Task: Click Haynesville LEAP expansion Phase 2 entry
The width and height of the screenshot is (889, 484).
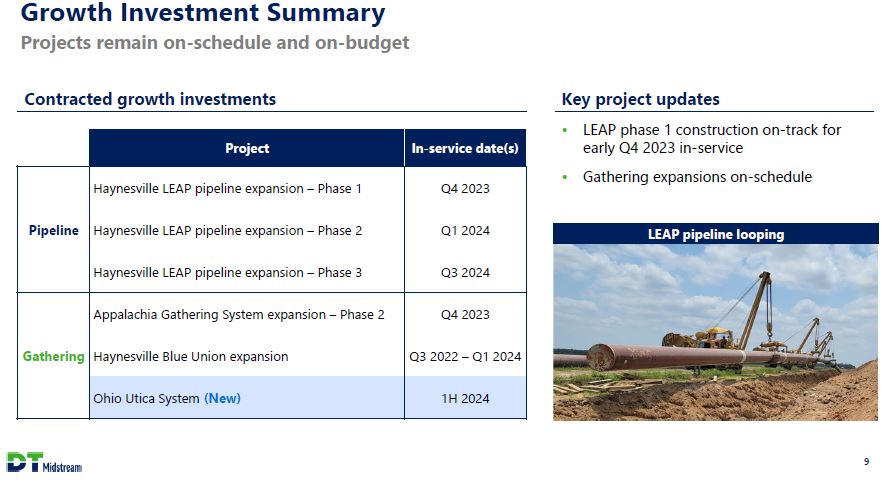Action: pos(227,230)
